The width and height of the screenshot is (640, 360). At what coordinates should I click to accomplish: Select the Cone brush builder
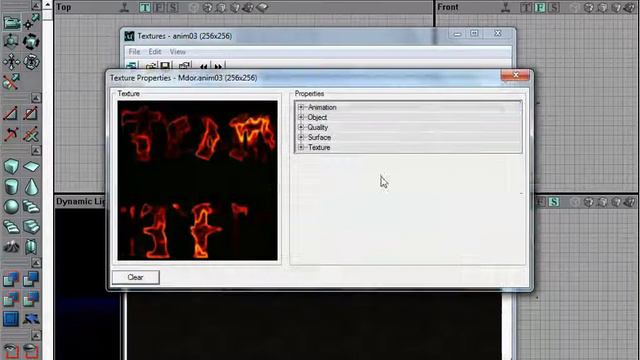coord(31,187)
